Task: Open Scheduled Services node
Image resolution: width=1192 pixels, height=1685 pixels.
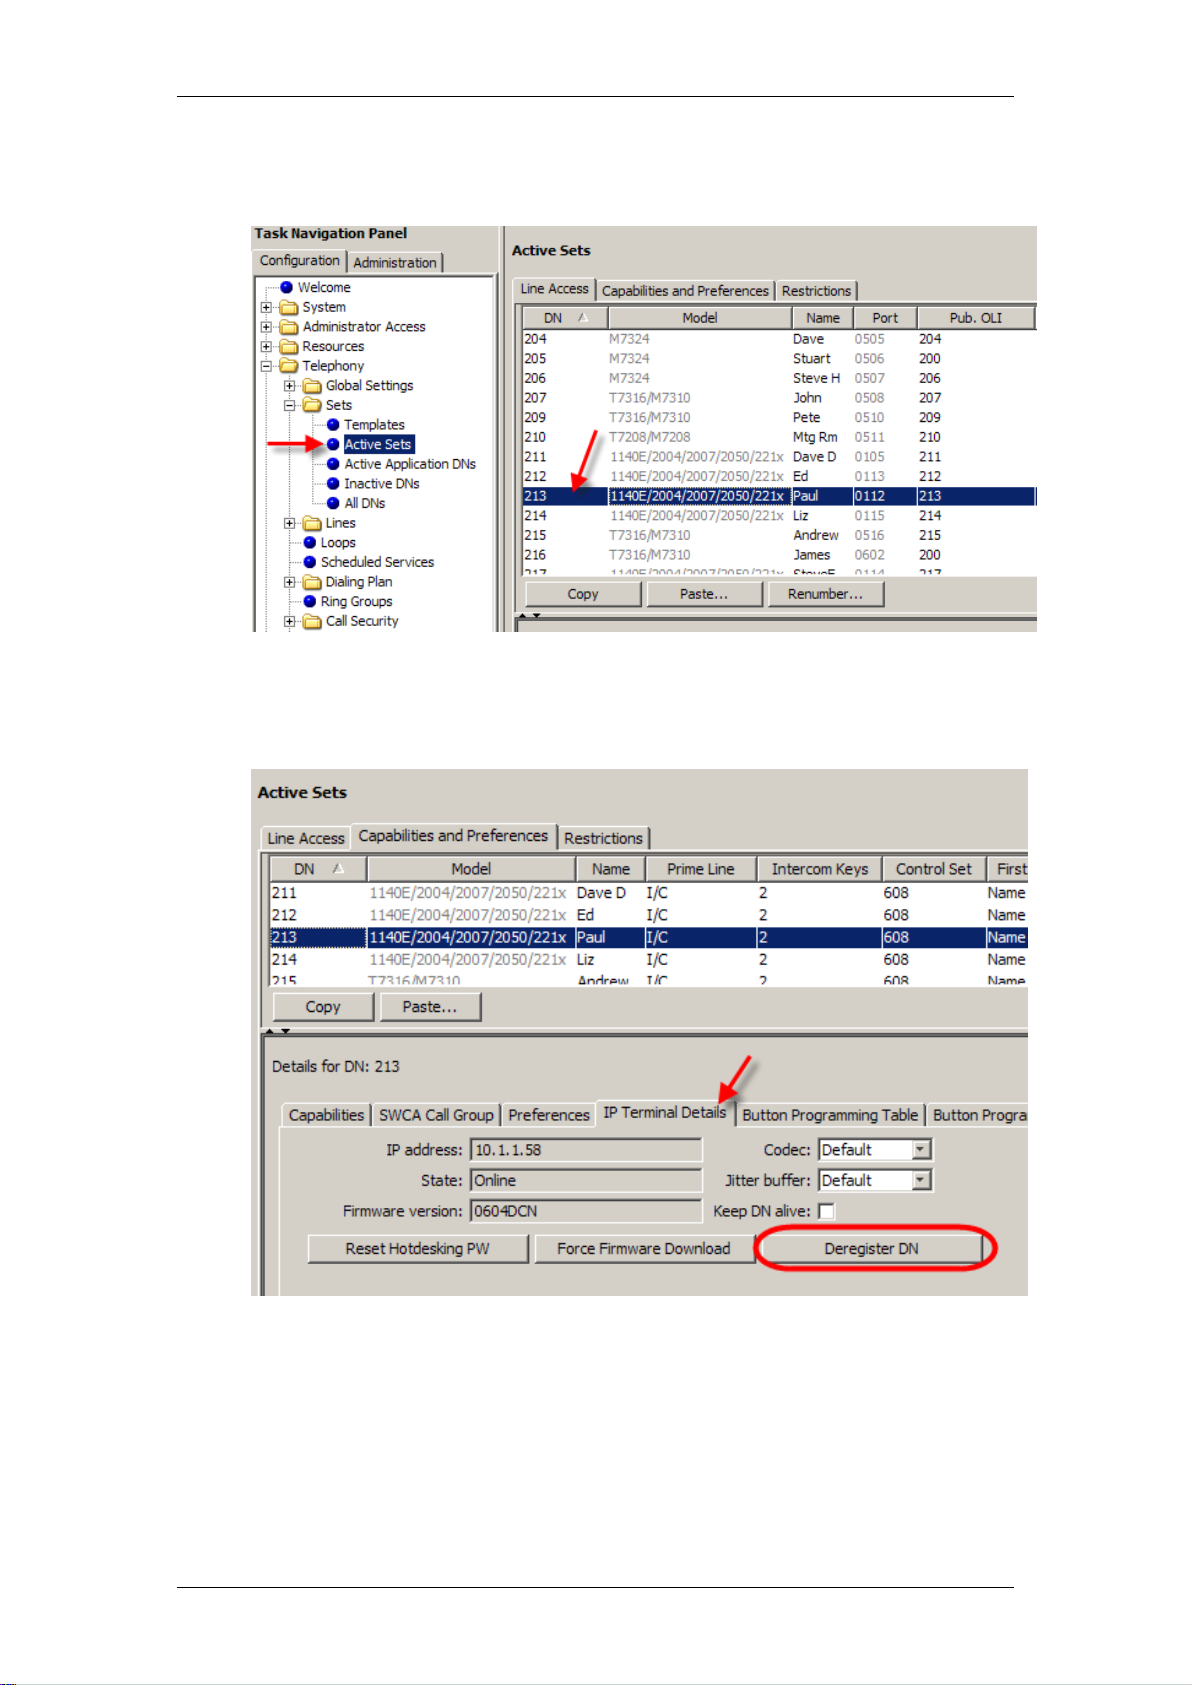Action: 377,562
